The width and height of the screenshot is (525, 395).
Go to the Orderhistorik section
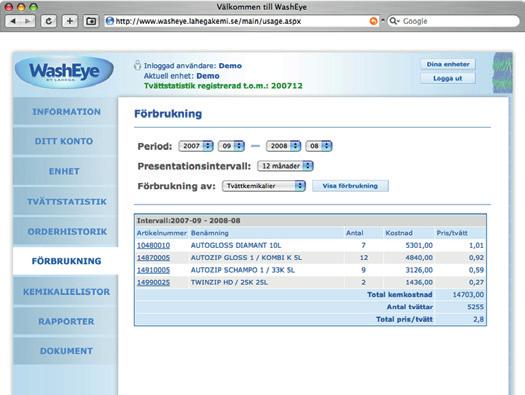[66, 232]
